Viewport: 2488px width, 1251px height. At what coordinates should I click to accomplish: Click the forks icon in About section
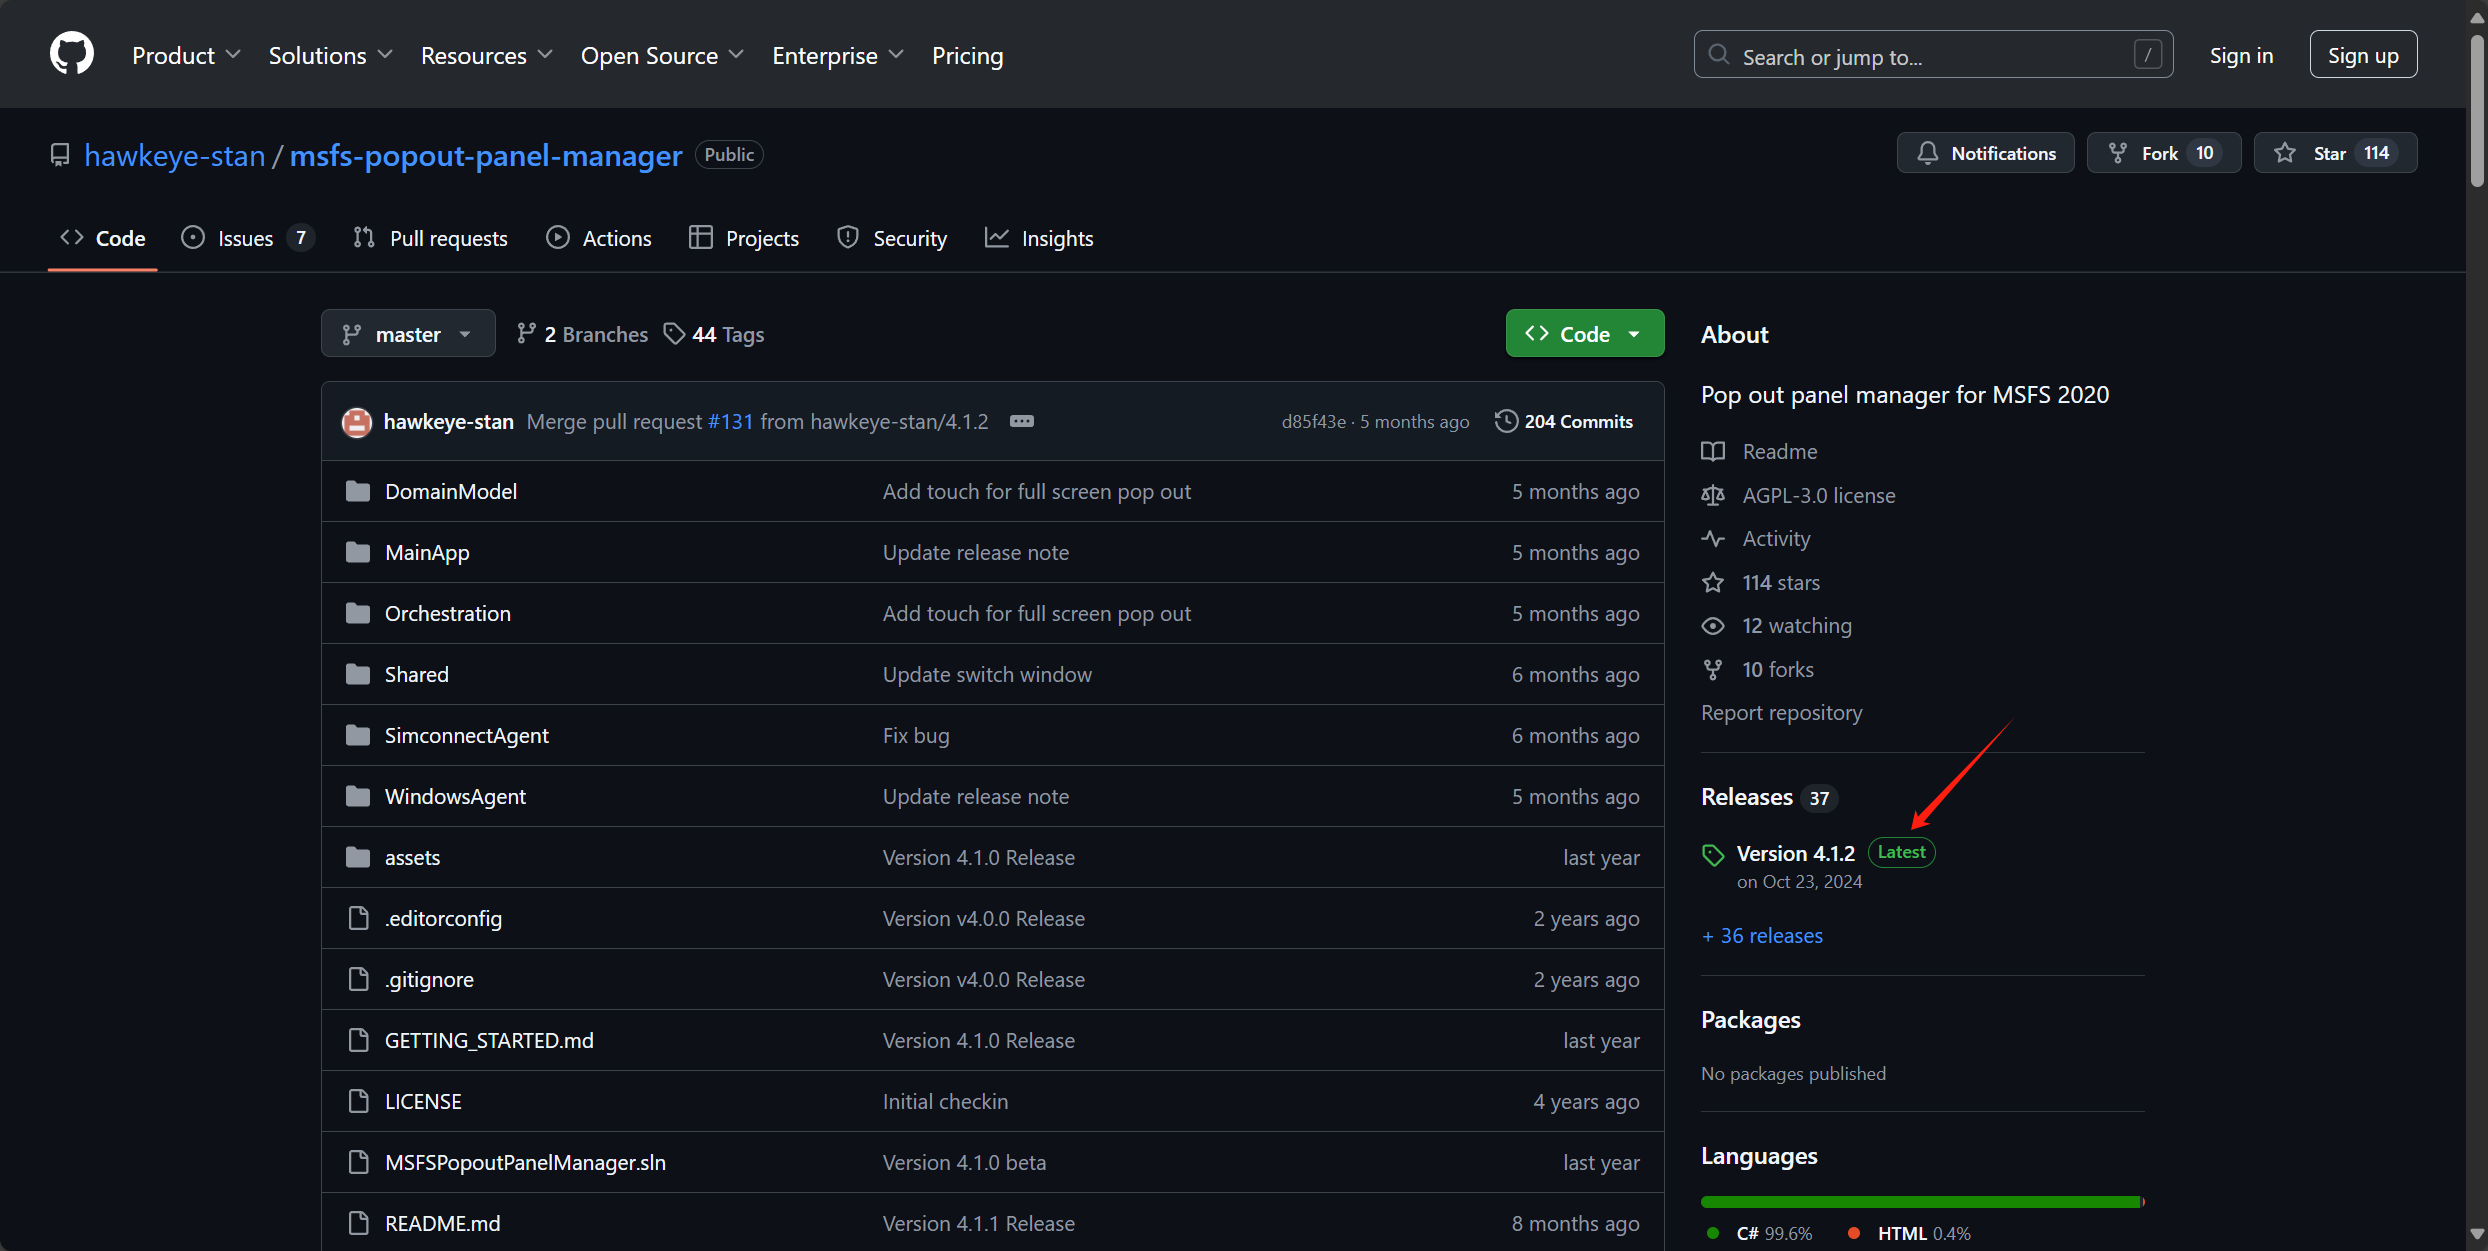click(1713, 669)
